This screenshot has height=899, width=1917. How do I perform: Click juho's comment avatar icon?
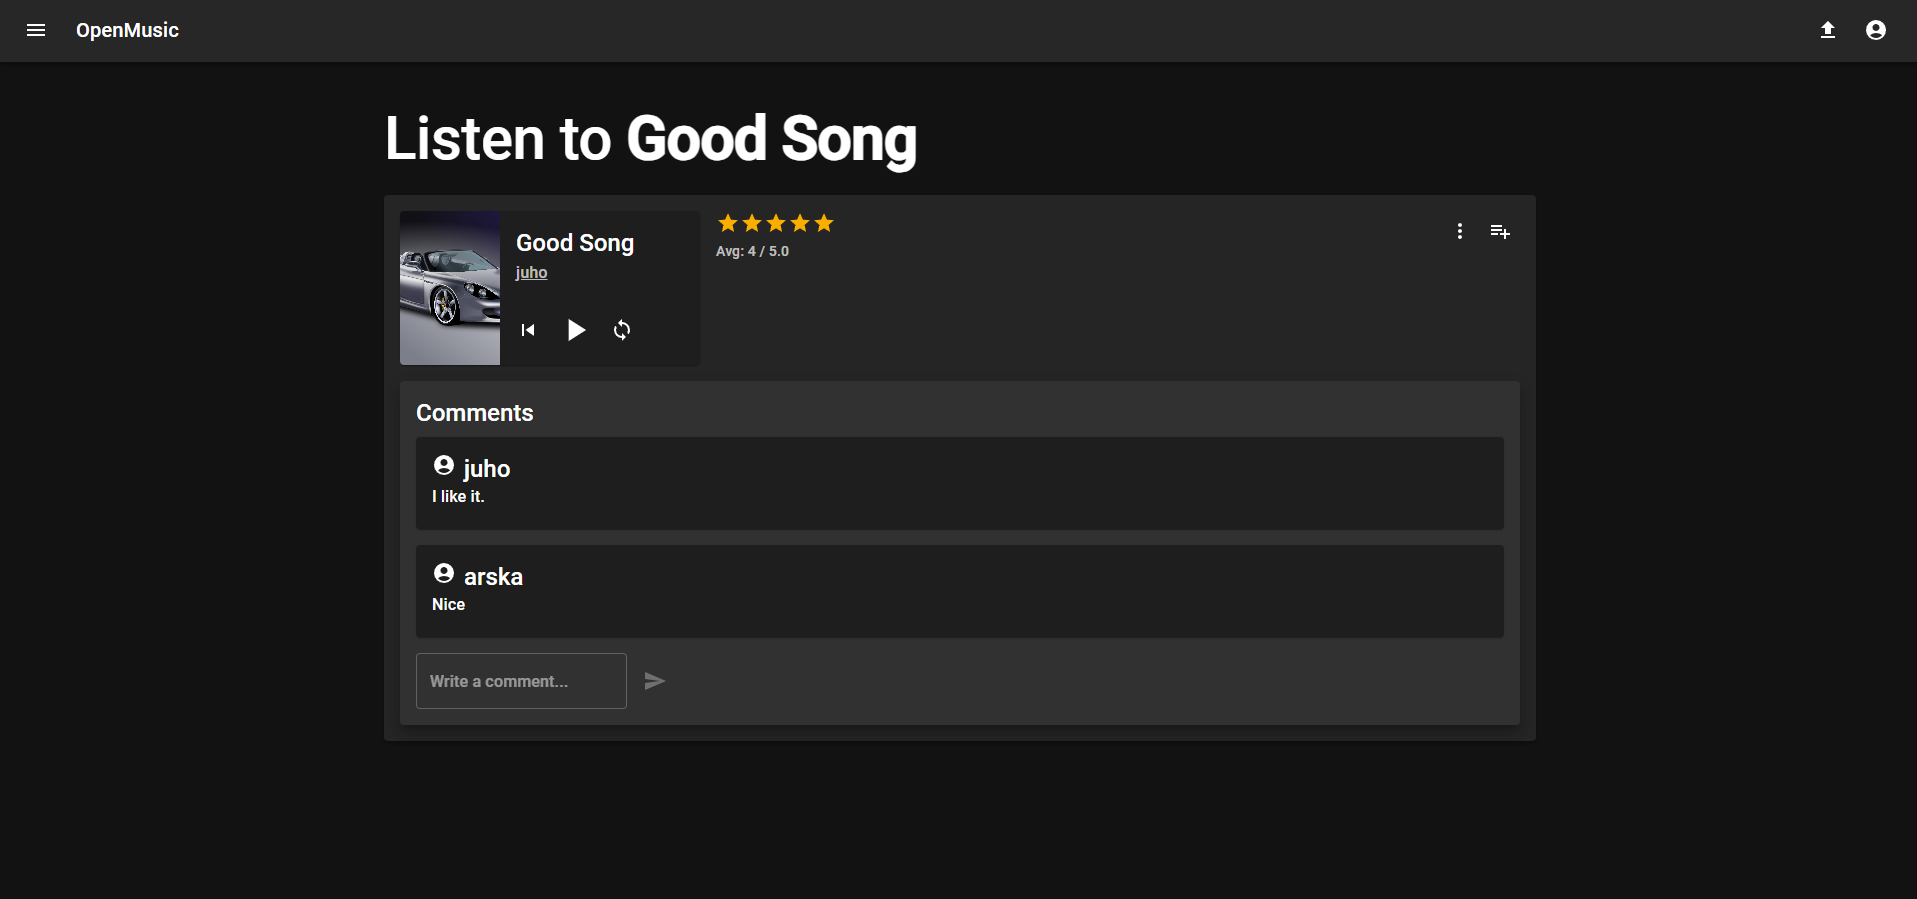pos(444,465)
